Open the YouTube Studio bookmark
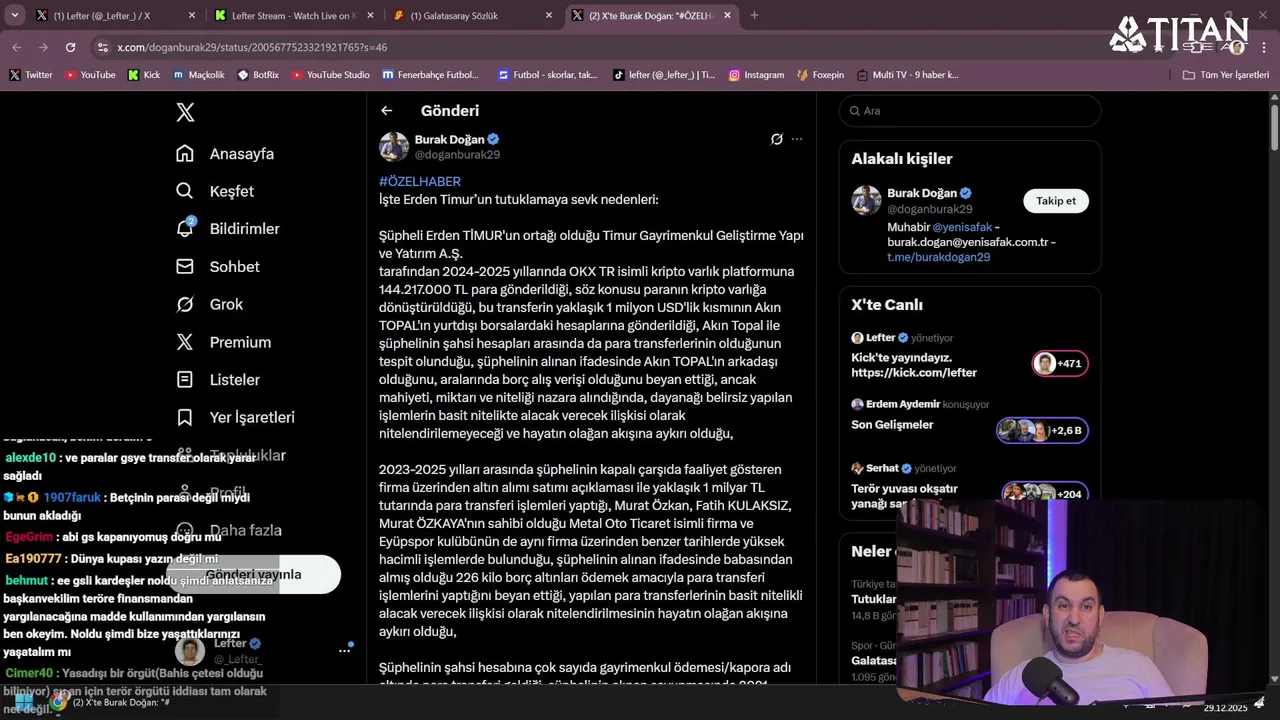This screenshot has width=1280, height=720. tap(330, 75)
